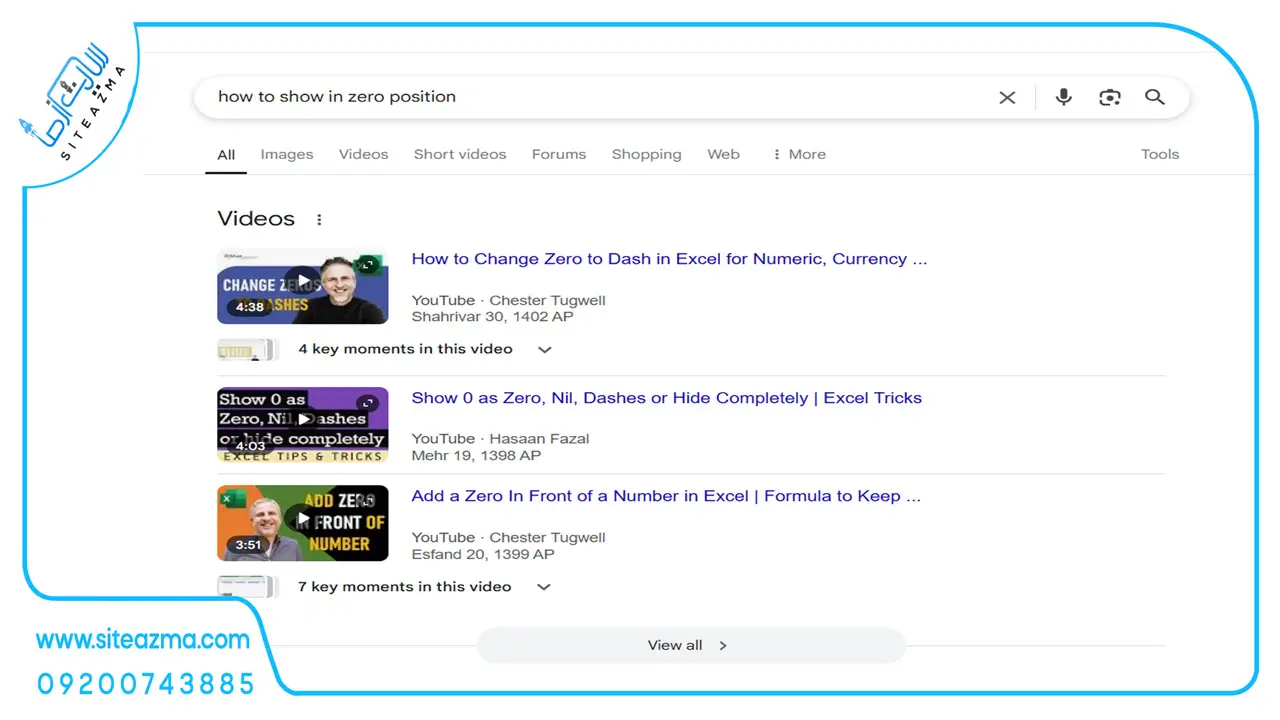Switch to the Shopping tab

click(646, 154)
